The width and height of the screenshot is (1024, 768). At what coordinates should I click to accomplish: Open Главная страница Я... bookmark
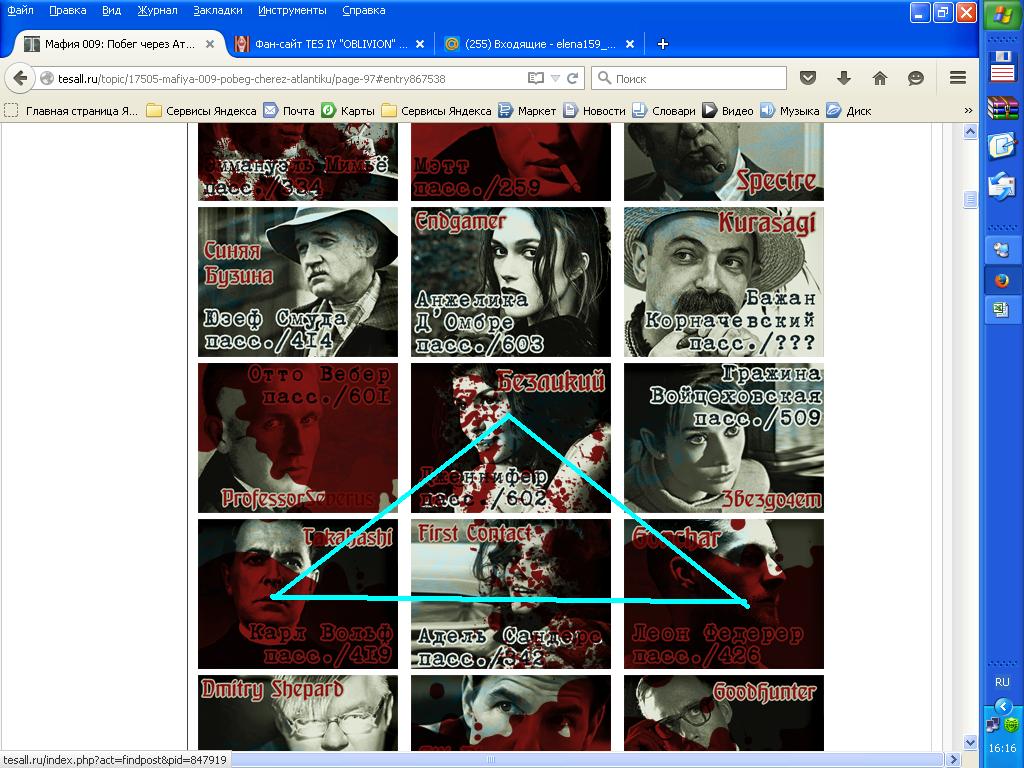point(71,110)
